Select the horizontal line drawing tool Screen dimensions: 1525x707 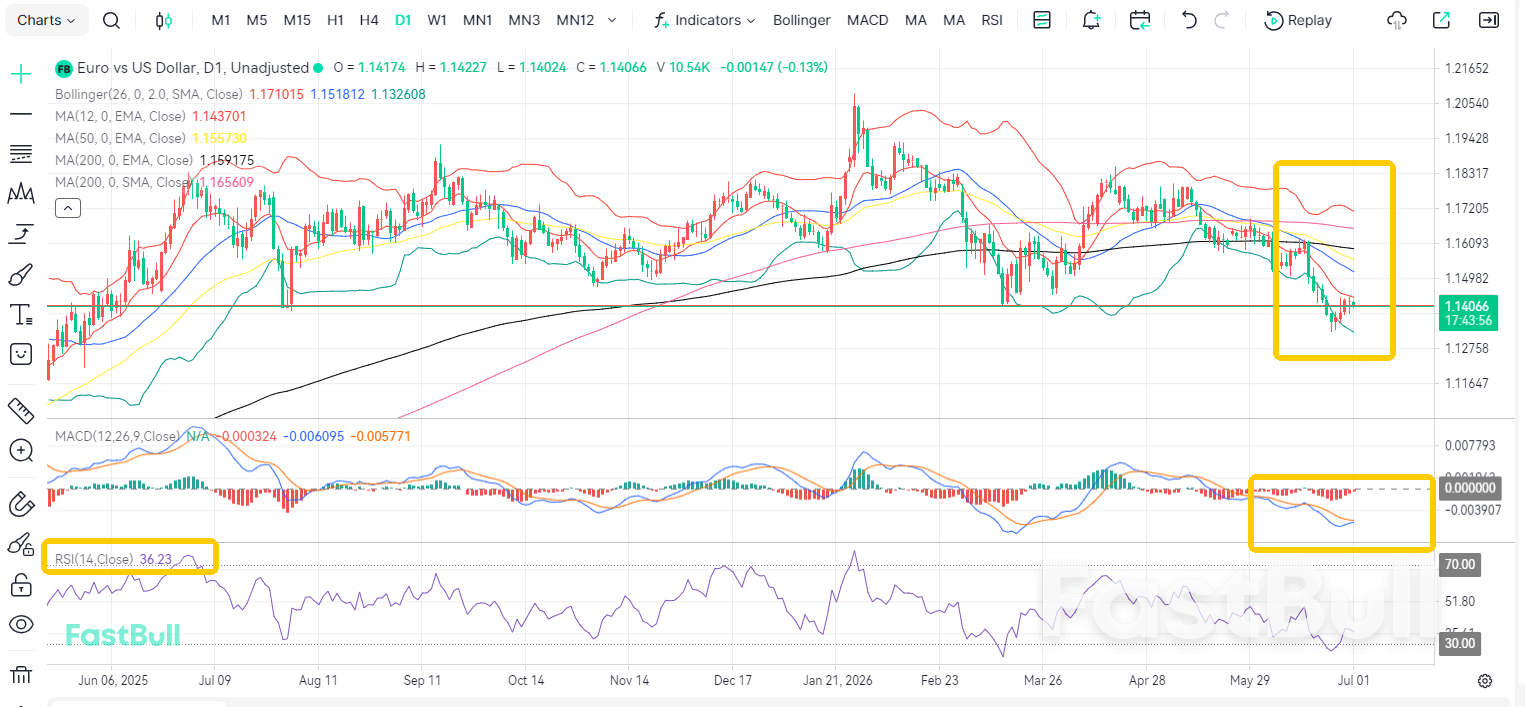click(21, 114)
